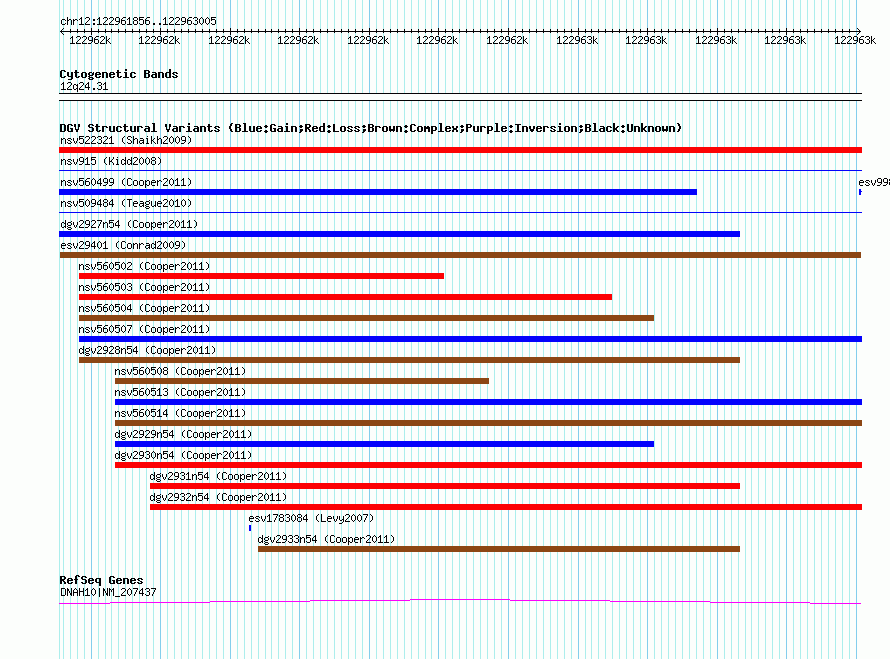Select the brown nsv560514 complex bar
Viewport: 890px width, 659px height.
point(488,423)
